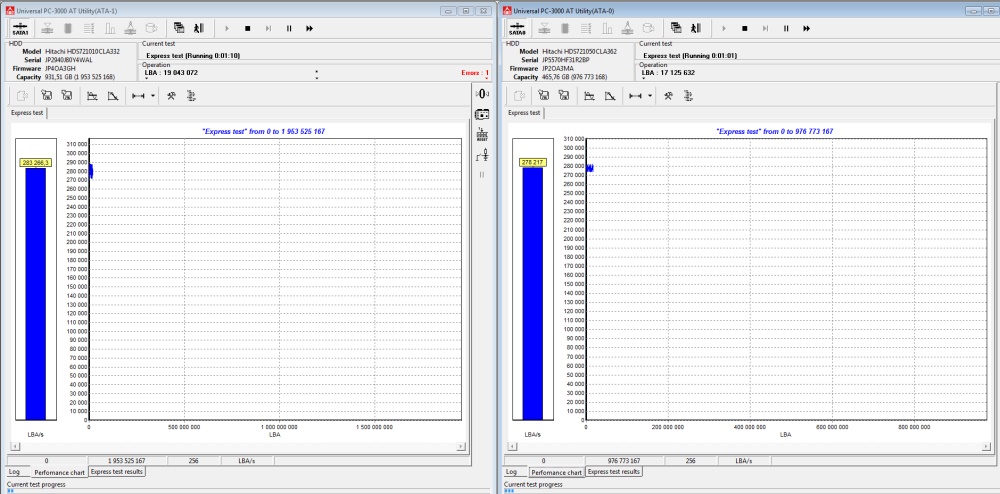
Task: Click the fast-forward button in the ATA-1 toolbar
Action: click(309, 28)
